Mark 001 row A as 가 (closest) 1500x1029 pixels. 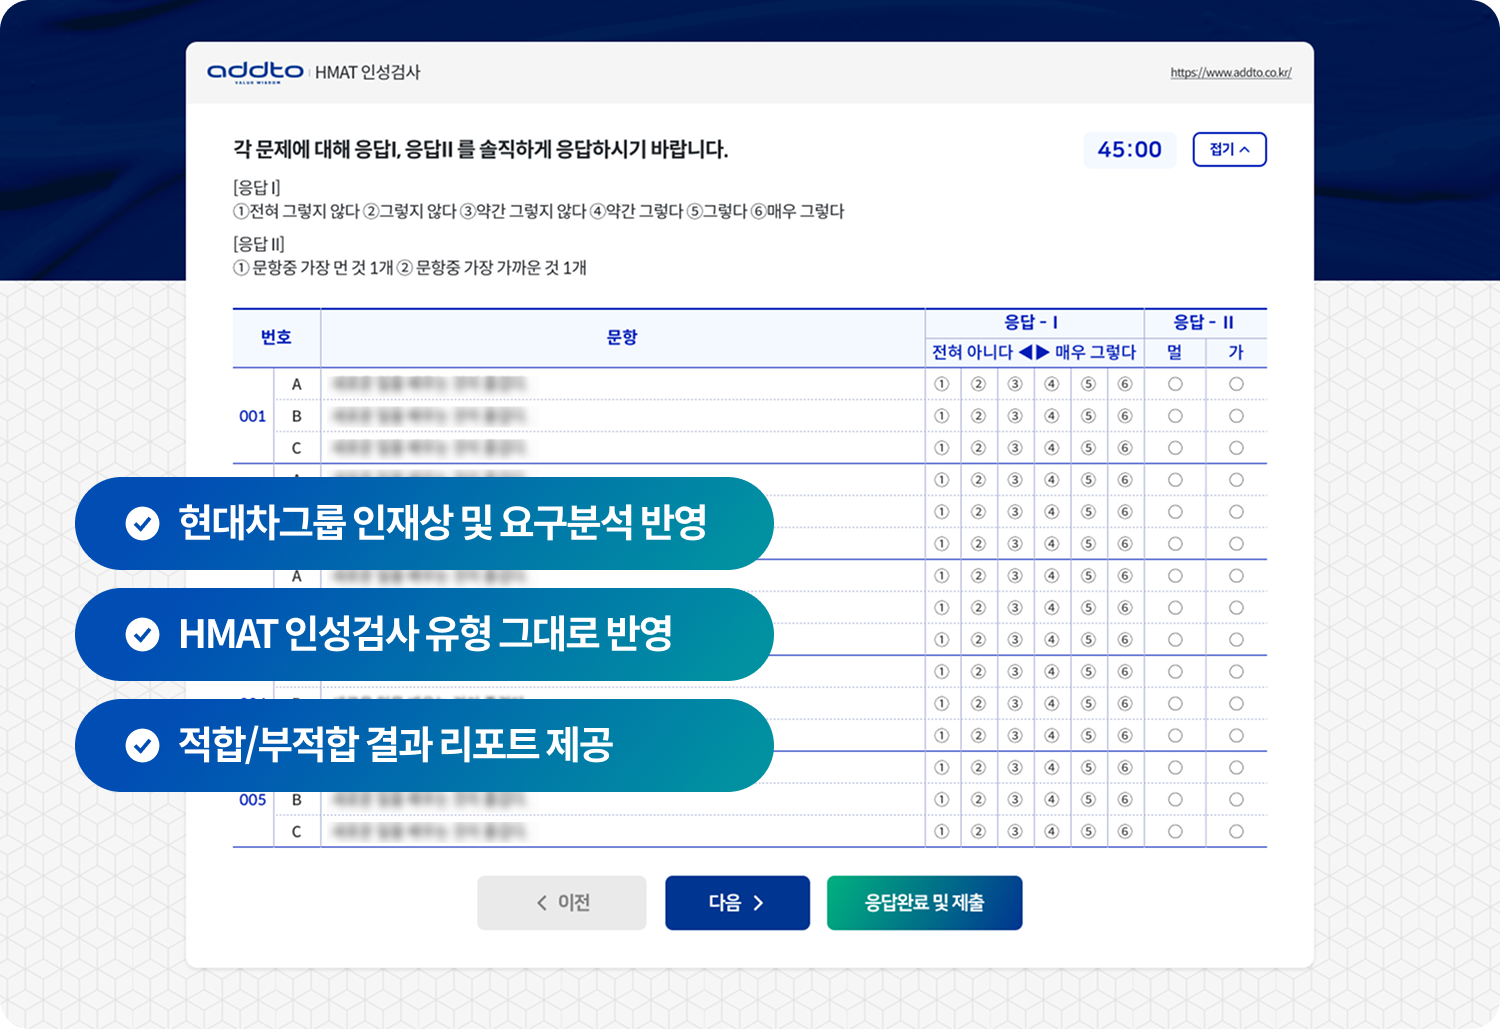1236,384
